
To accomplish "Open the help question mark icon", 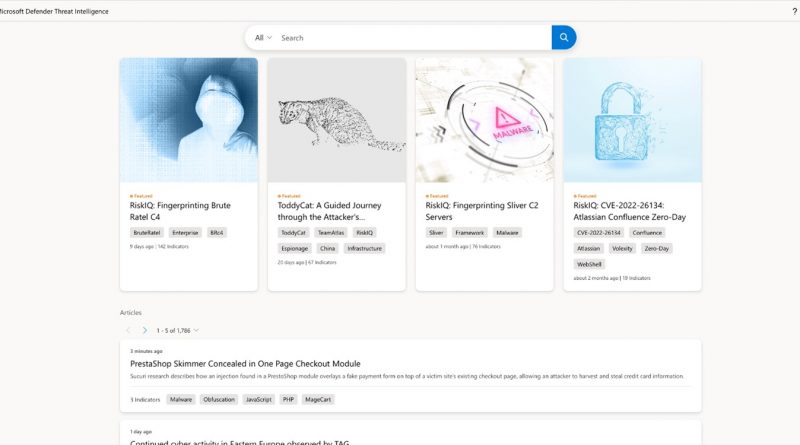I will tap(794, 11).
